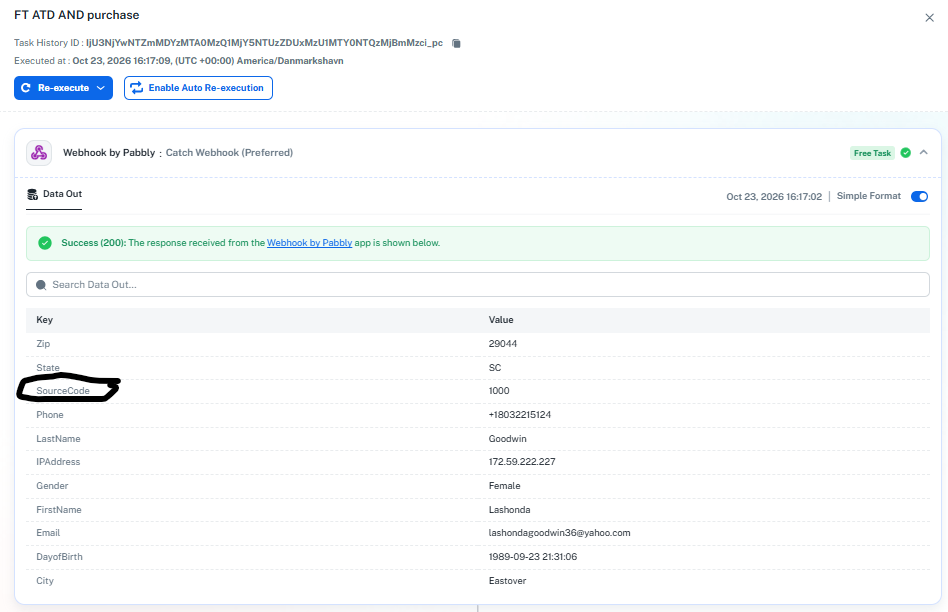This screenshot has width=948, height=612.
Task: Switch to the Data Out tab
Action: pyautogui.click(x=54, y=194)
